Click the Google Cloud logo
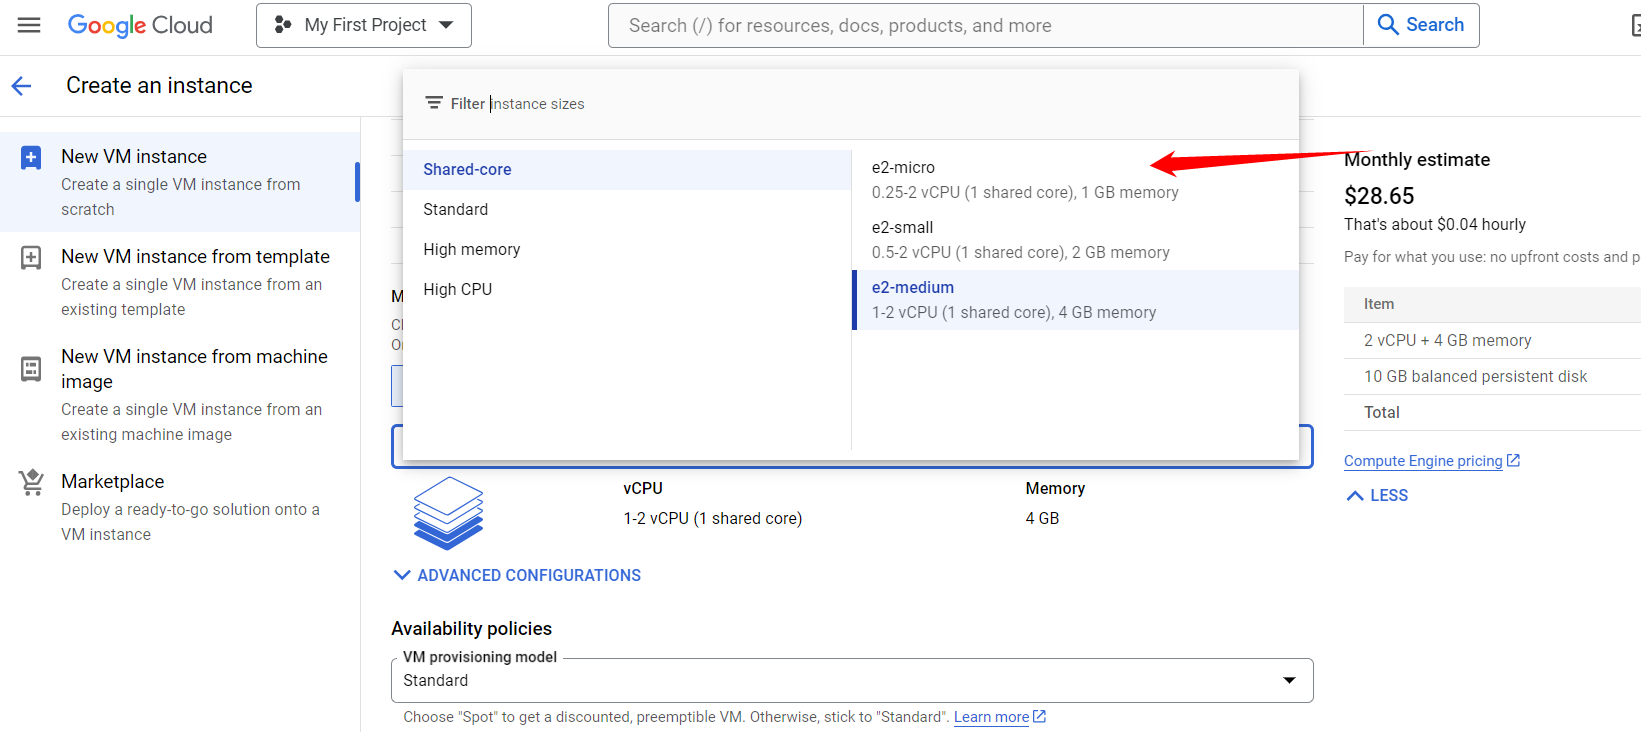Viewport: 1641px width, 732px height. [140, 25]
